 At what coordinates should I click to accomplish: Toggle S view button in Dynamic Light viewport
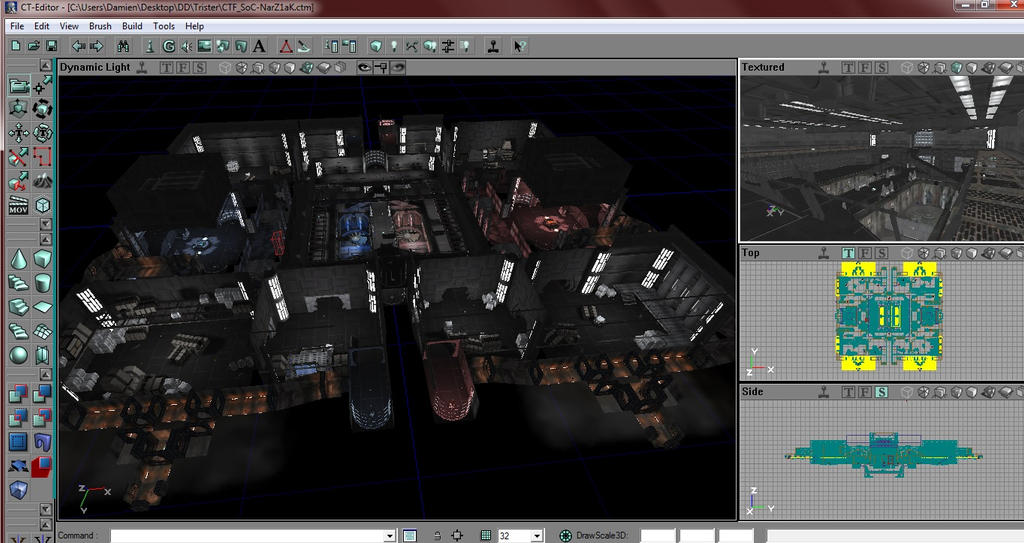pyautogui.click(x=199, y=67)
